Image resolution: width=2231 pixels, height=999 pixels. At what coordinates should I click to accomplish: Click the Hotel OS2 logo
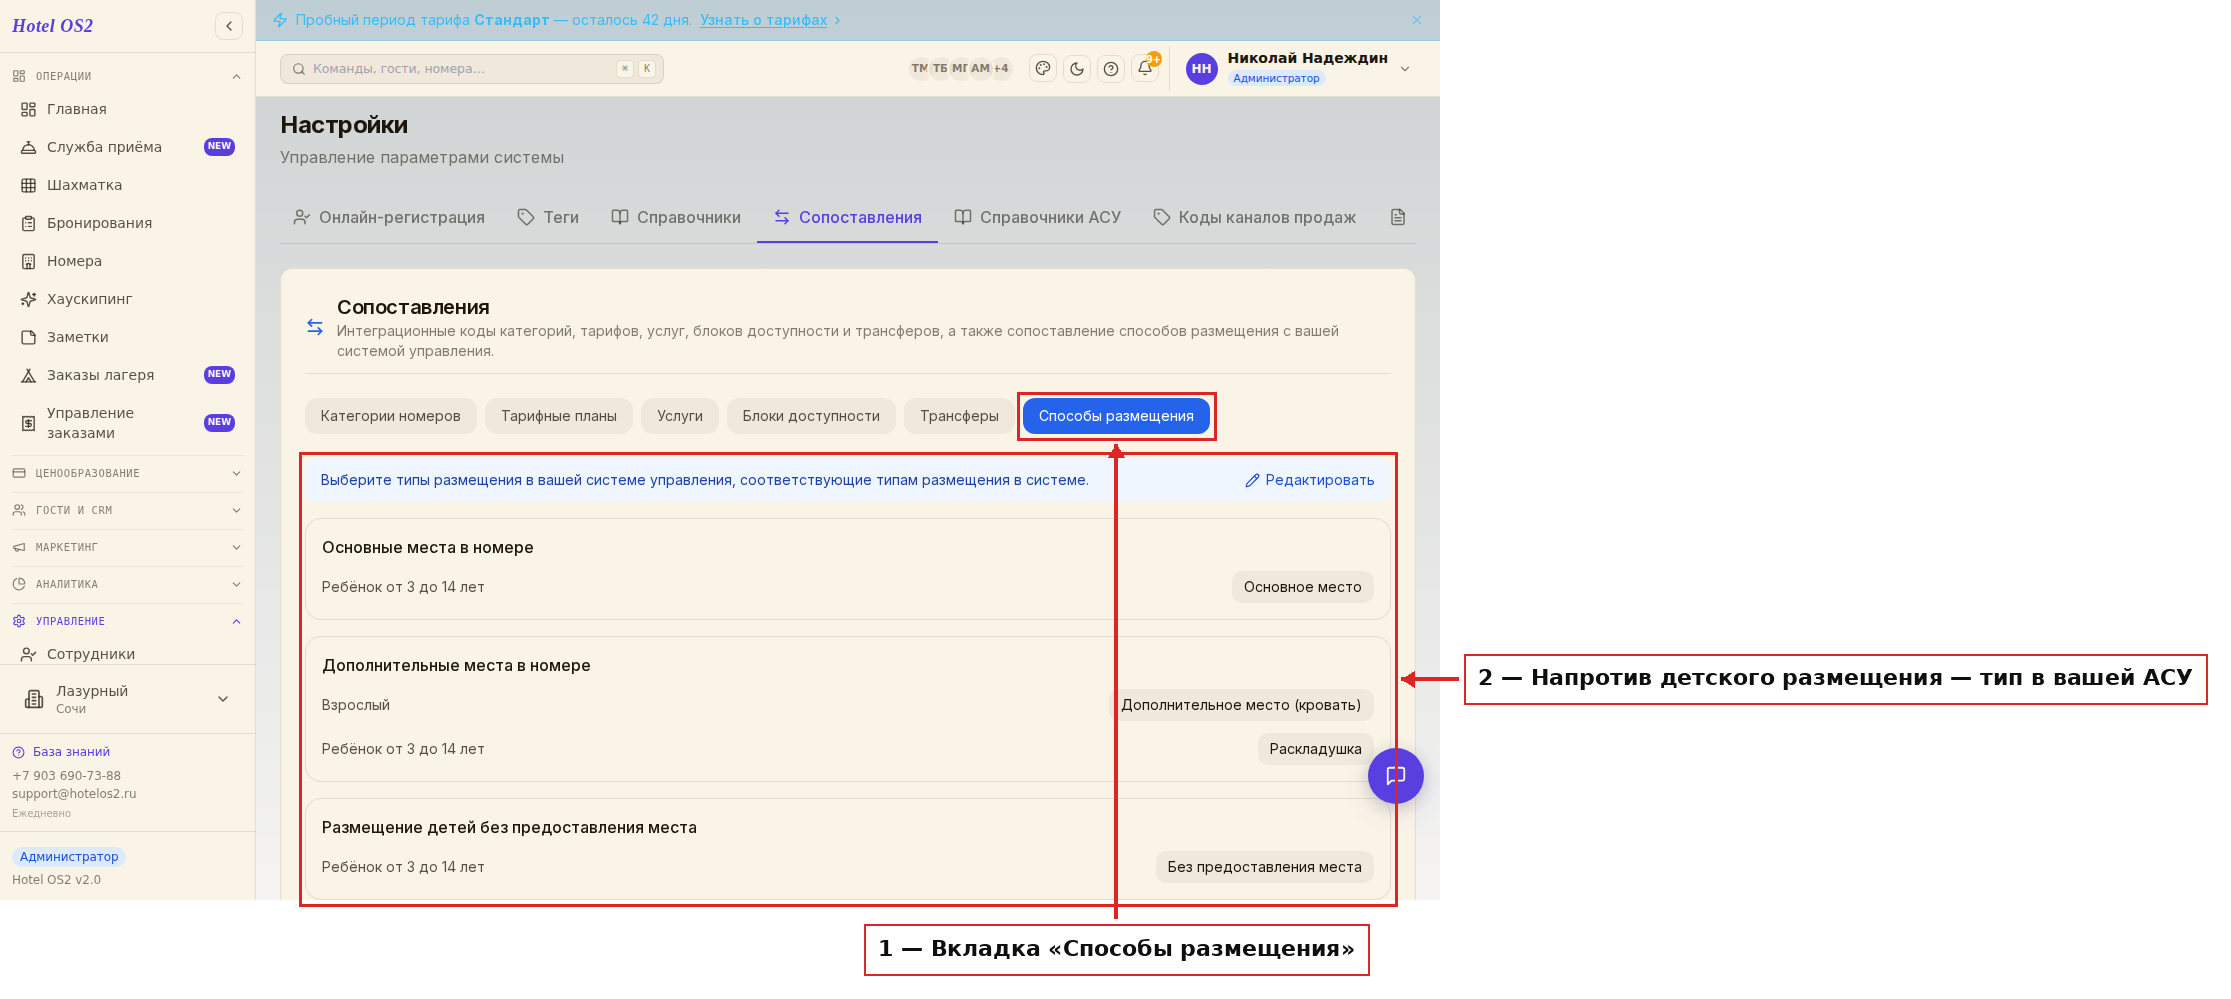click(x=53, y=26)
